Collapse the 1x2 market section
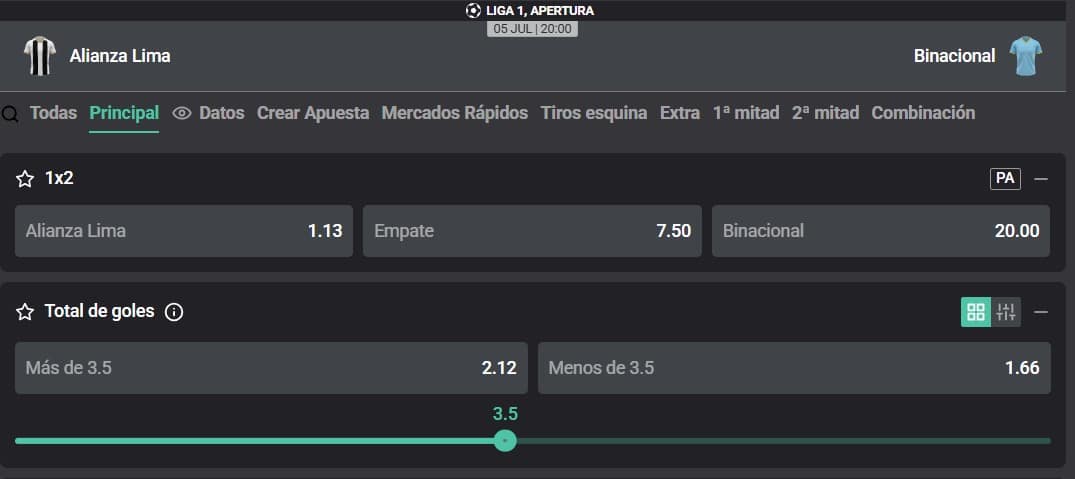The image size is (1075, 479). (x=1041, y=179)
